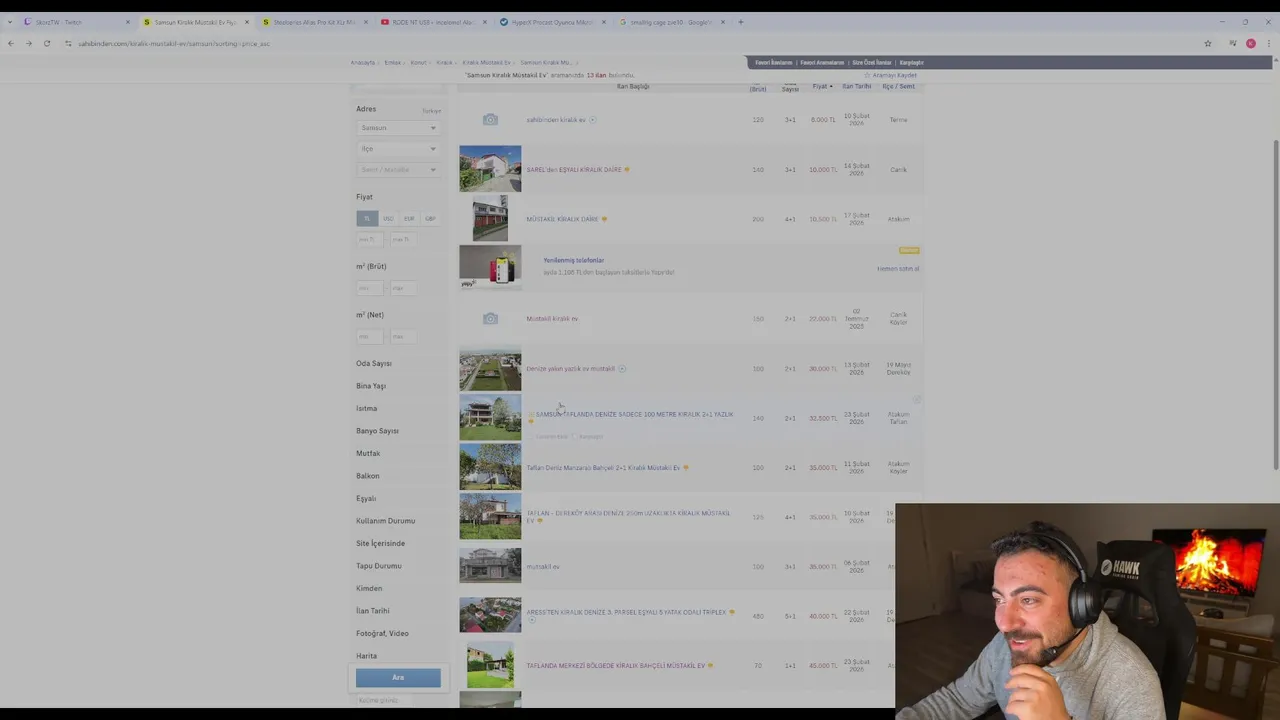
Task: Sort results by the Fiyat column header
Action: click(822, 87)
